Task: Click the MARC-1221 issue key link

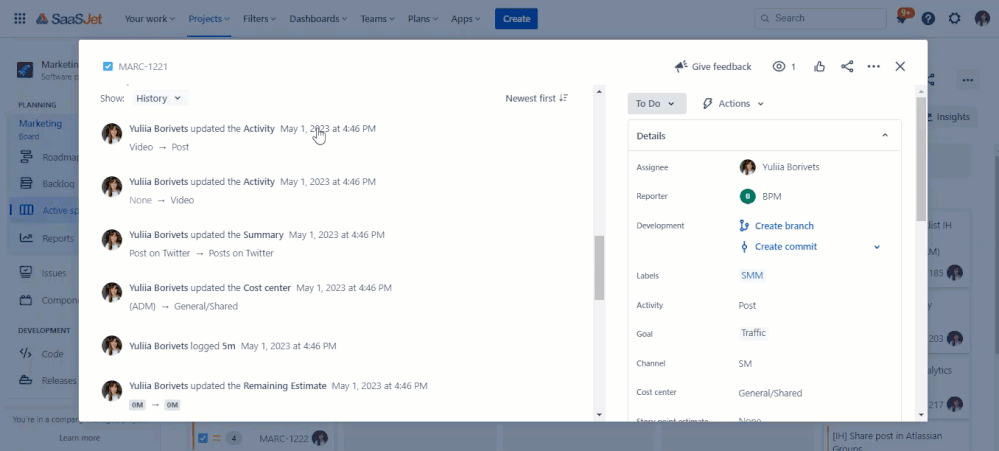Action: 143,66
